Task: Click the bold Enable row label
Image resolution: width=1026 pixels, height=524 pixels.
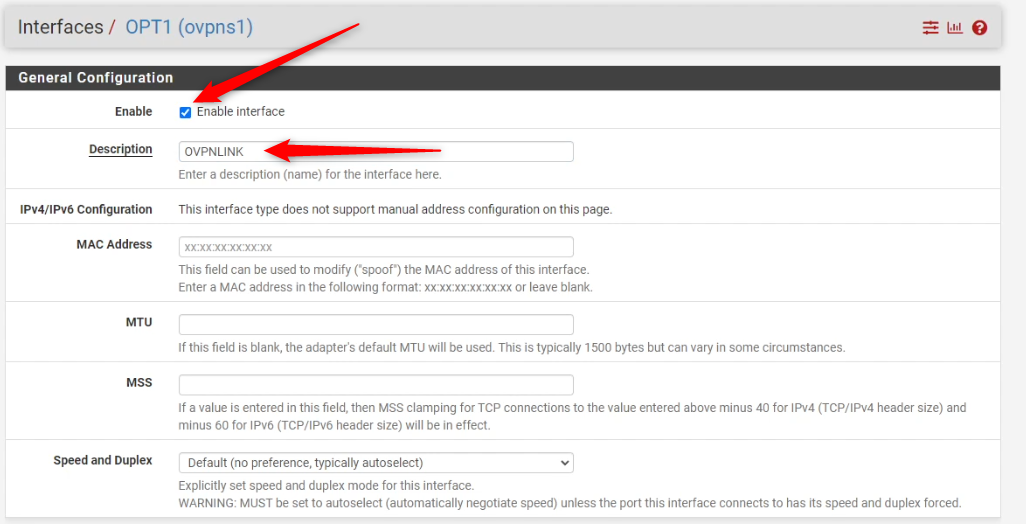Action: click(133, 112)
